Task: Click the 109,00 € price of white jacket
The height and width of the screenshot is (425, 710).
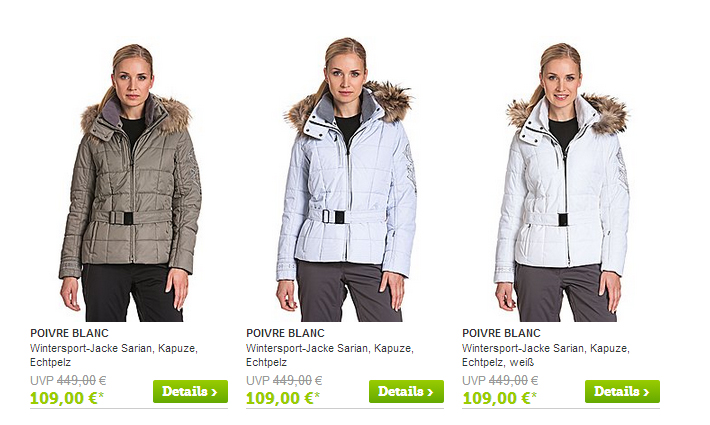Action: pyautogui.click(x=496, y=398)
